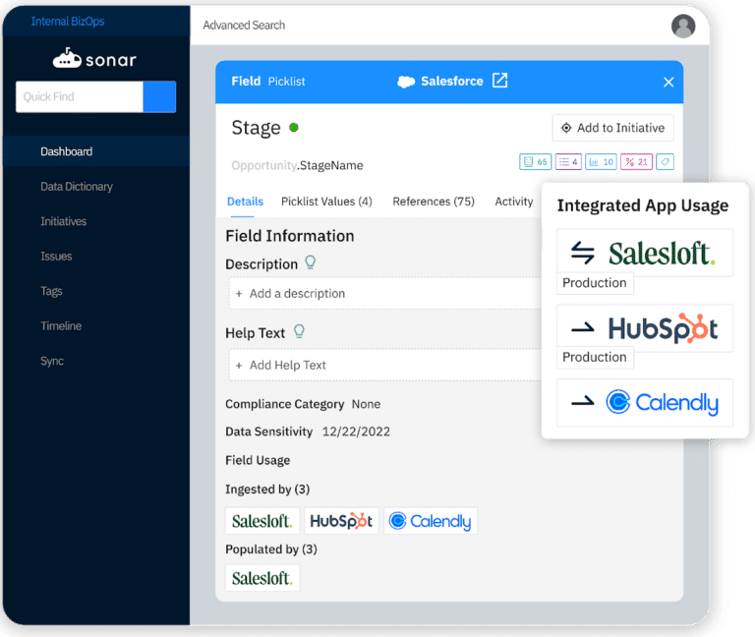This screenshot has width=755, height=637.
Task: Click the Ingested by (3) label
Action: [267, 489]
